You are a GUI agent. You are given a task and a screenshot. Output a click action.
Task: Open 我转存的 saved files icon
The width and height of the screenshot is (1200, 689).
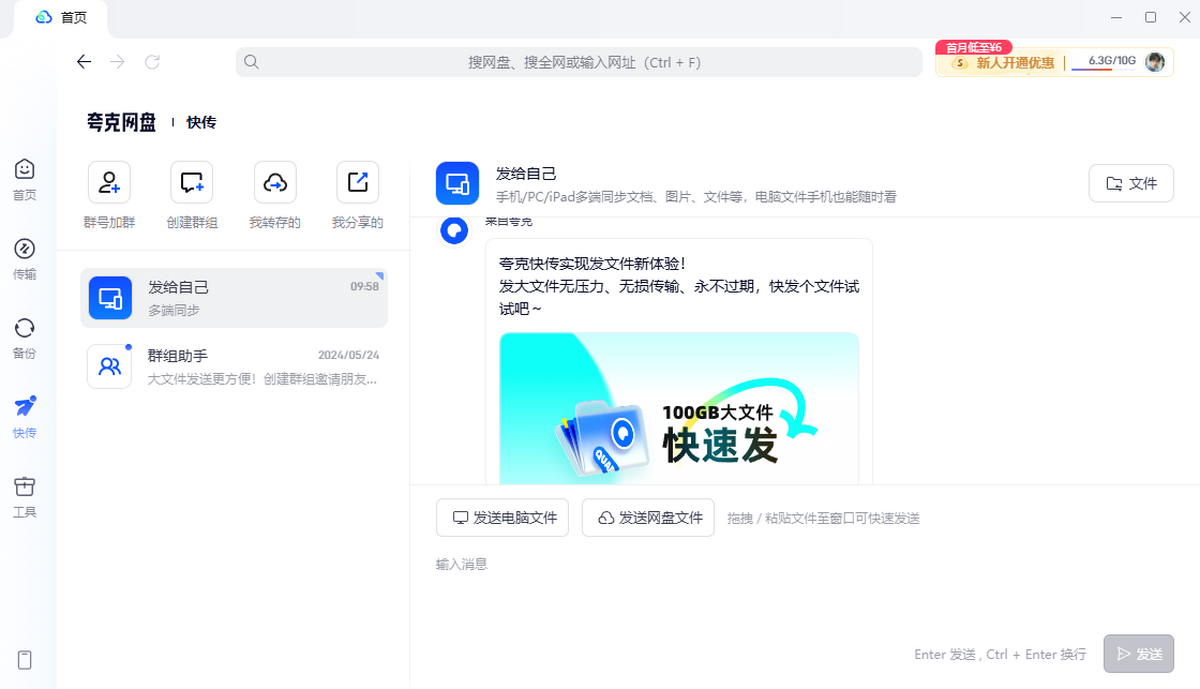(x=275, y=182)
